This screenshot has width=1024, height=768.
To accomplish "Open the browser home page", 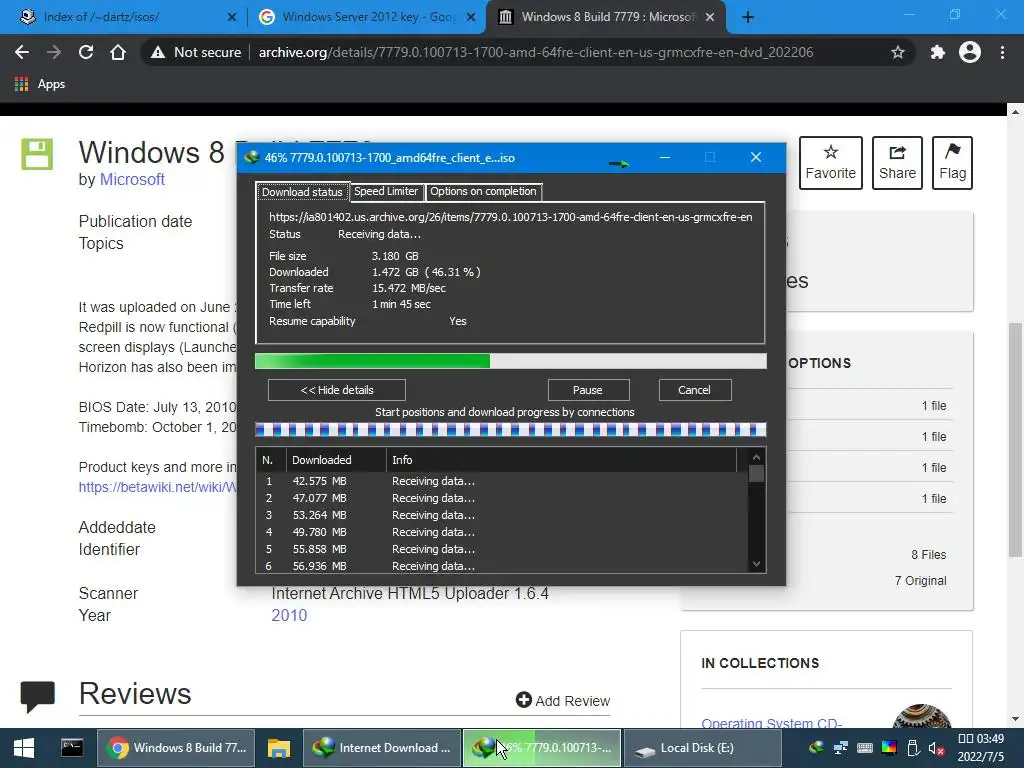I will tap(118, 52).
